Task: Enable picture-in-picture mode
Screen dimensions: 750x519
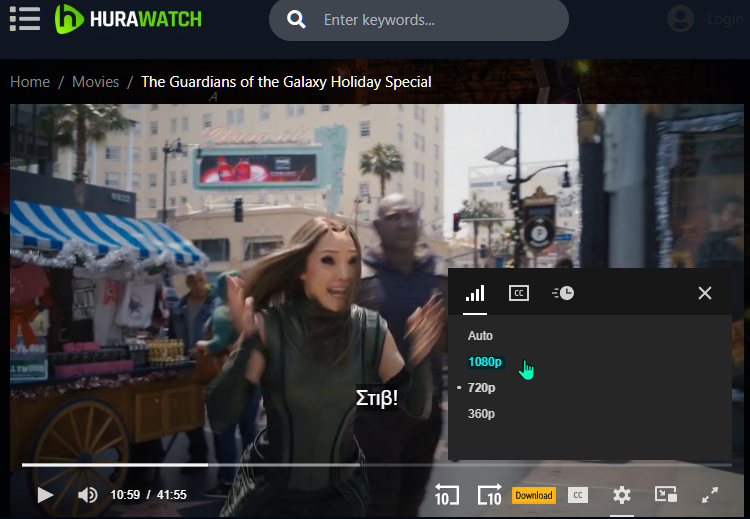Action: coord(666,494)
